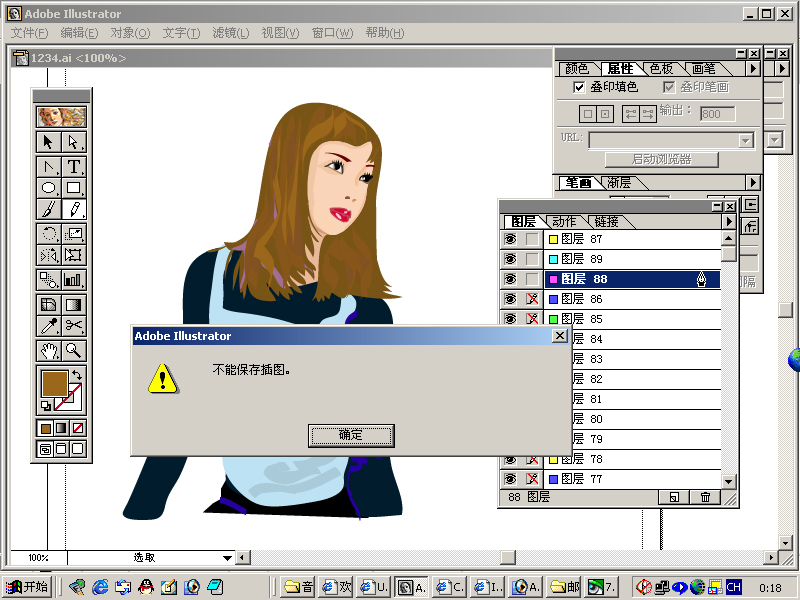This screenshot has width=800, height=600.
Task: Select the black arrow Selection tool
Action: [x=48, y=142]
